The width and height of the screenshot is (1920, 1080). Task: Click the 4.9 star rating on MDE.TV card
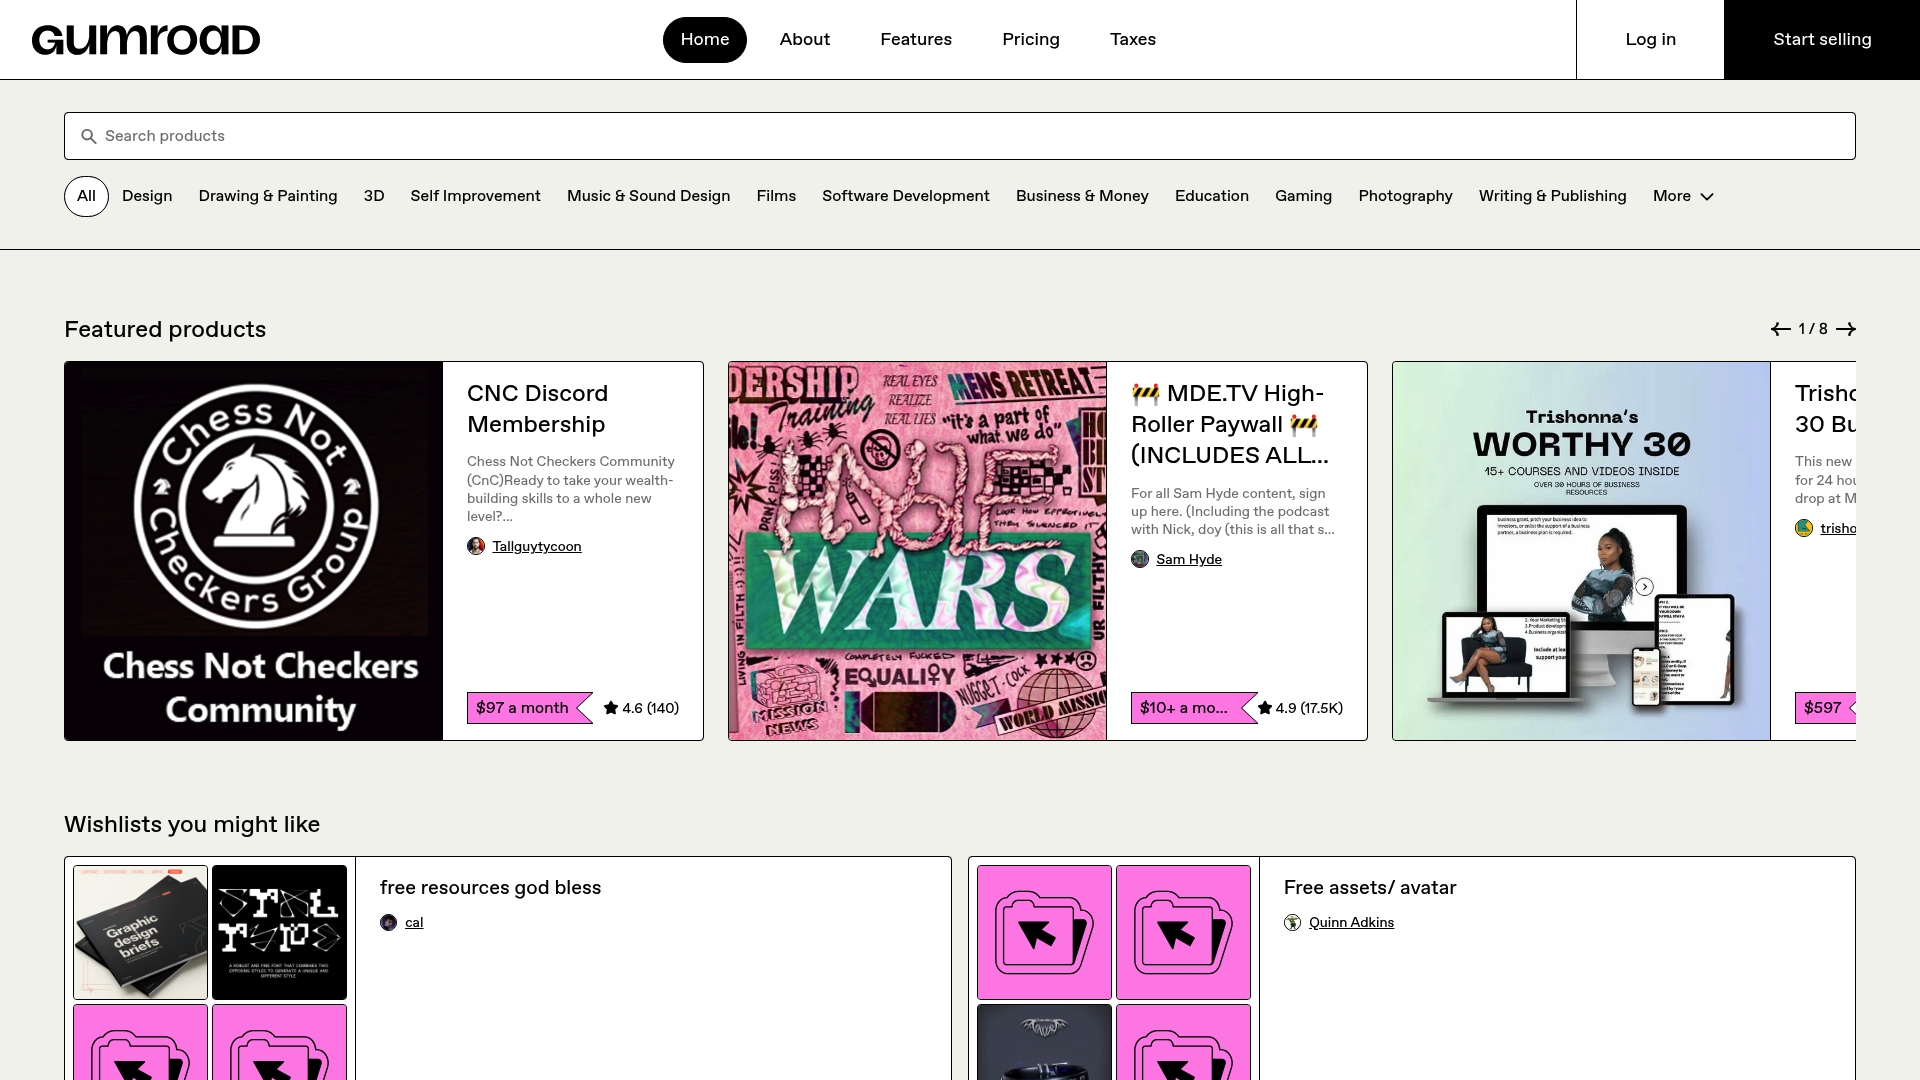point(1299,707)
